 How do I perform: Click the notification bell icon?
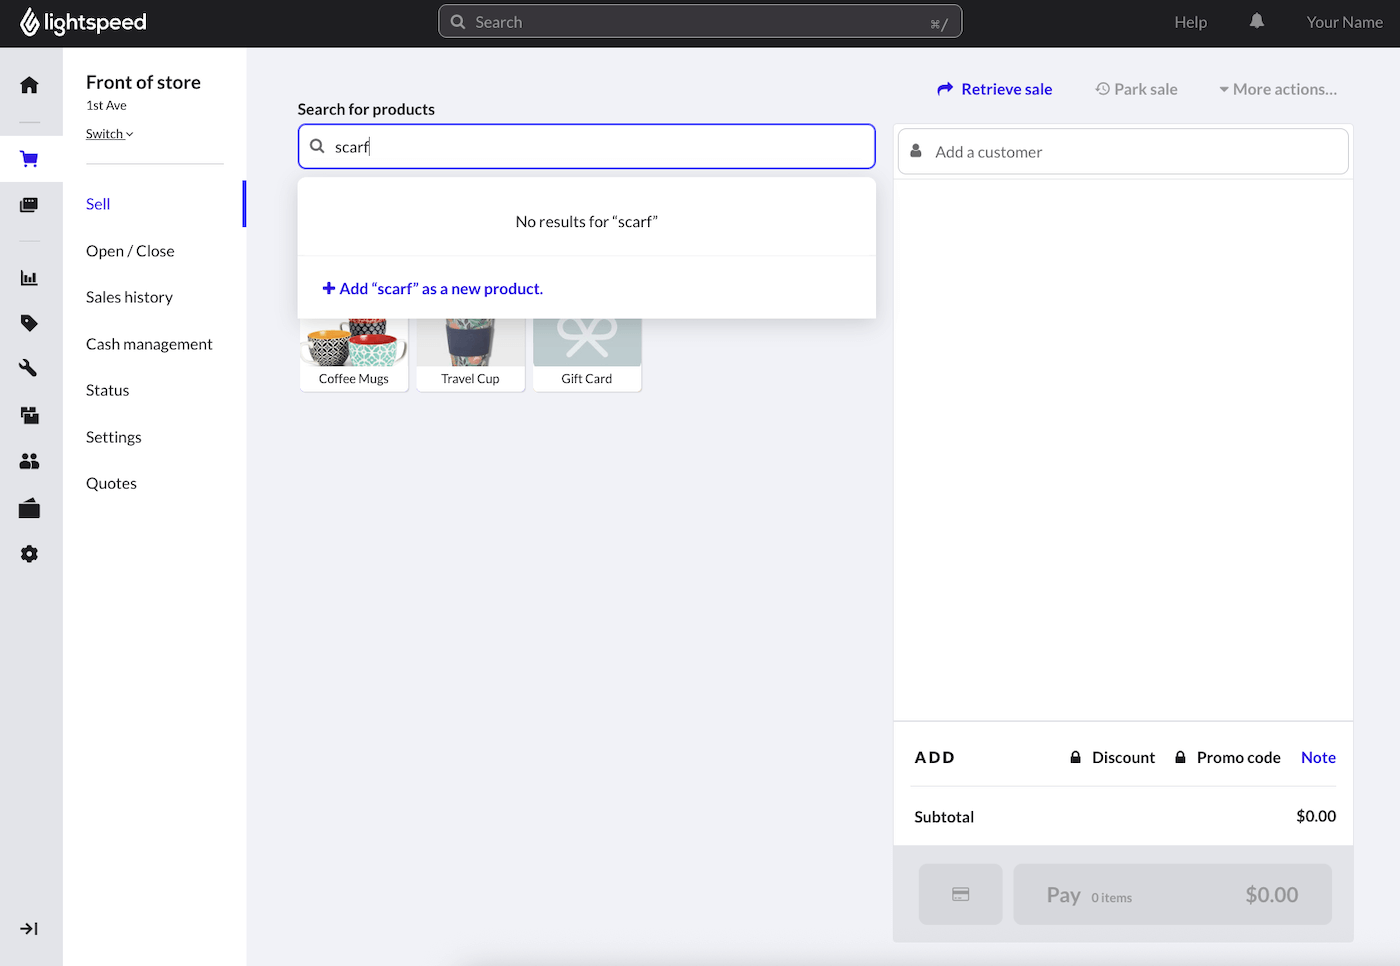(x=1257, y=22)
